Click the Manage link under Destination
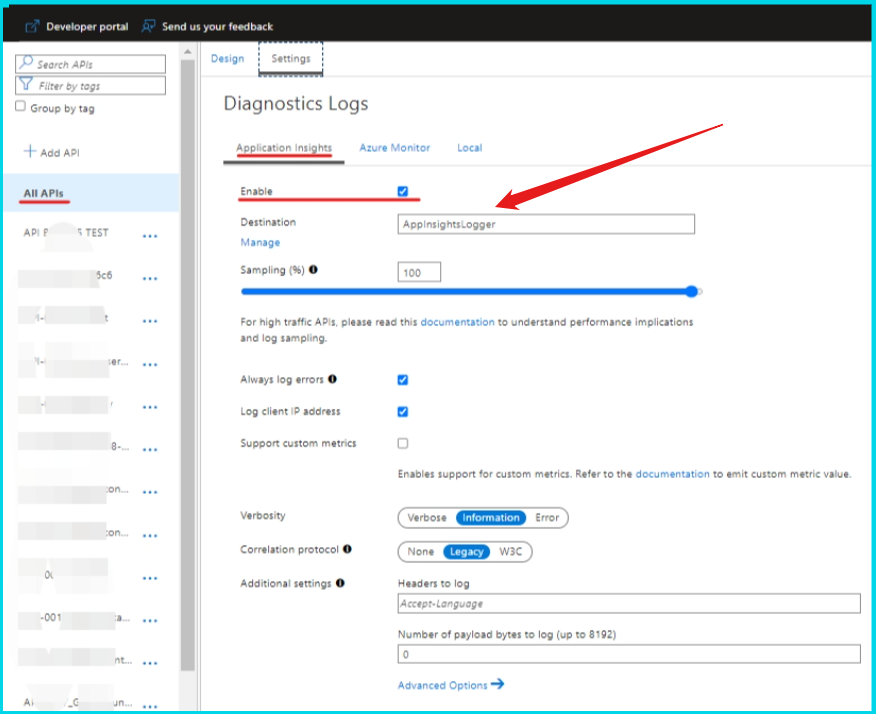876x714 pixels. coord(260,243)
